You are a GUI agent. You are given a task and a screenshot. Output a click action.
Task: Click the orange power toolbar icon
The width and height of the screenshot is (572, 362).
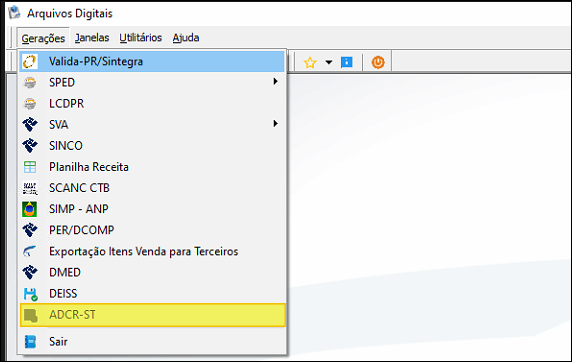point(378,62)
